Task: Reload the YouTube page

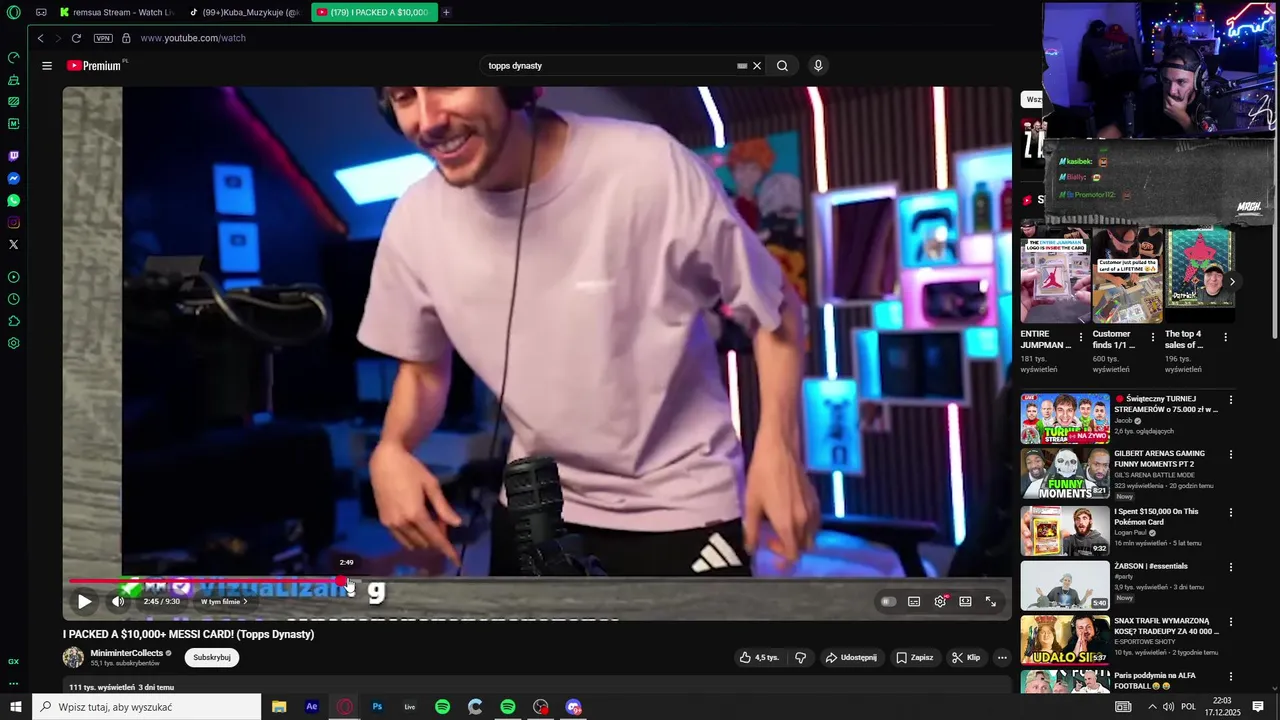Action: pos(75,38)
